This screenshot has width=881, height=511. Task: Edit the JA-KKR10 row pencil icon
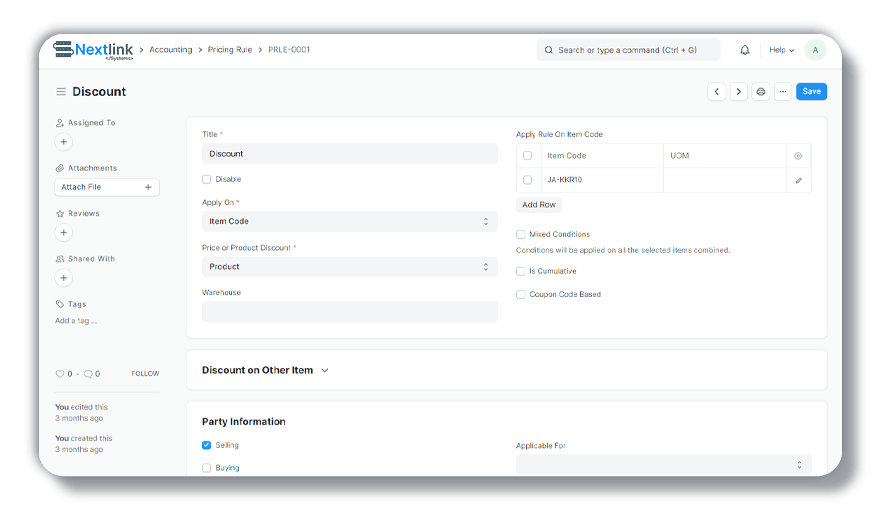[x=798, y=180]
